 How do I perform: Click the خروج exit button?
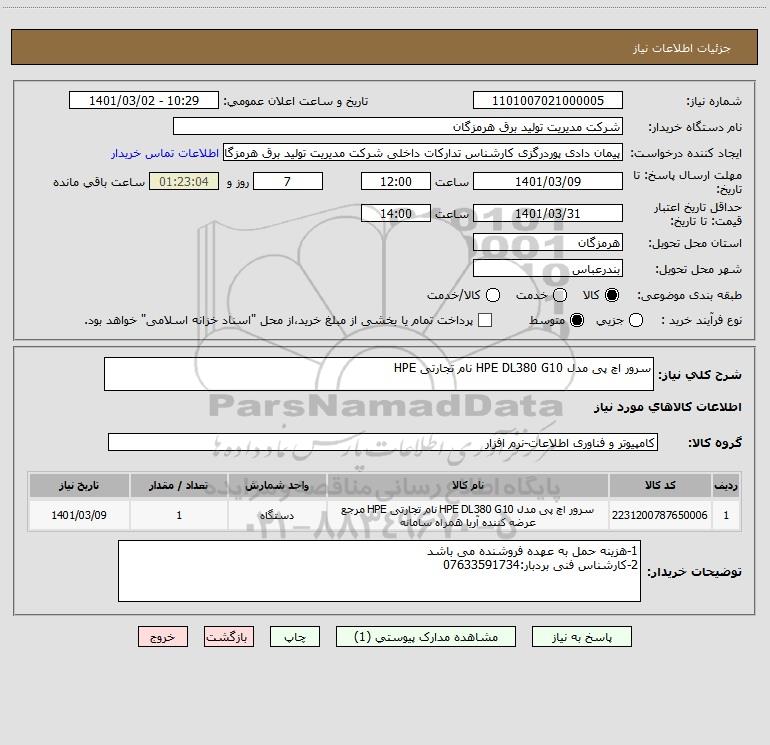163,637
